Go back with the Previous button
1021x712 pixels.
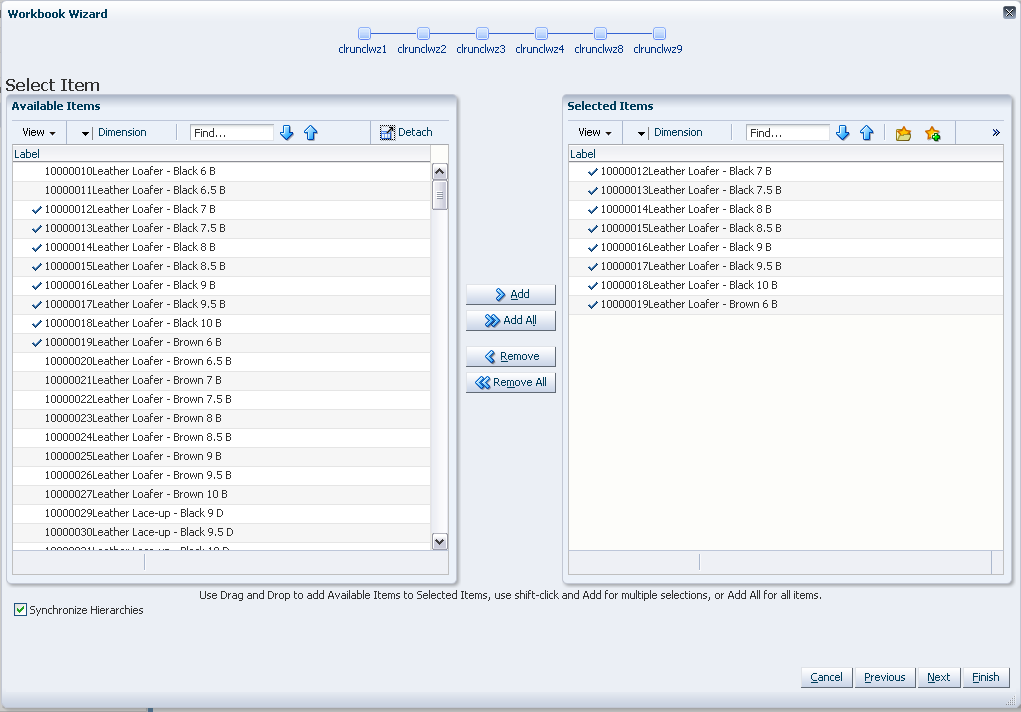point(885,677)
